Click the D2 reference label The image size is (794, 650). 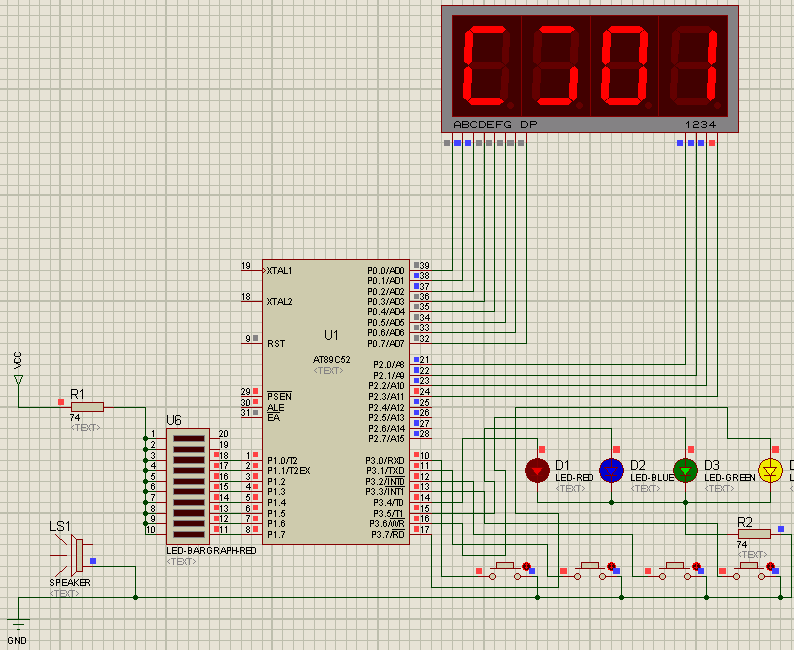click(x=638, y=465)
